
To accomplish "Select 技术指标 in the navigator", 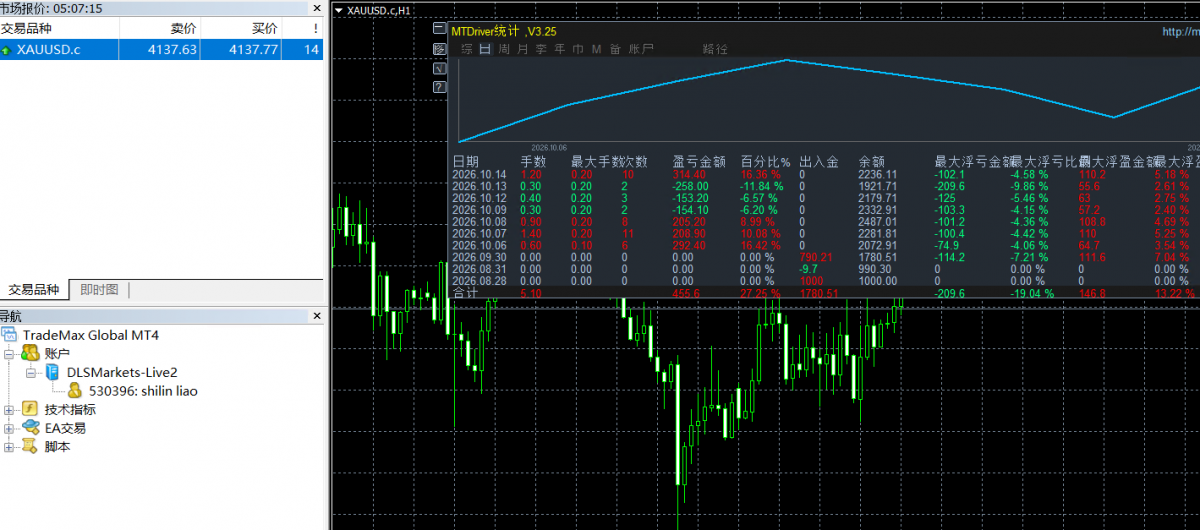I will pyautogui.click(x=70, y=409).
